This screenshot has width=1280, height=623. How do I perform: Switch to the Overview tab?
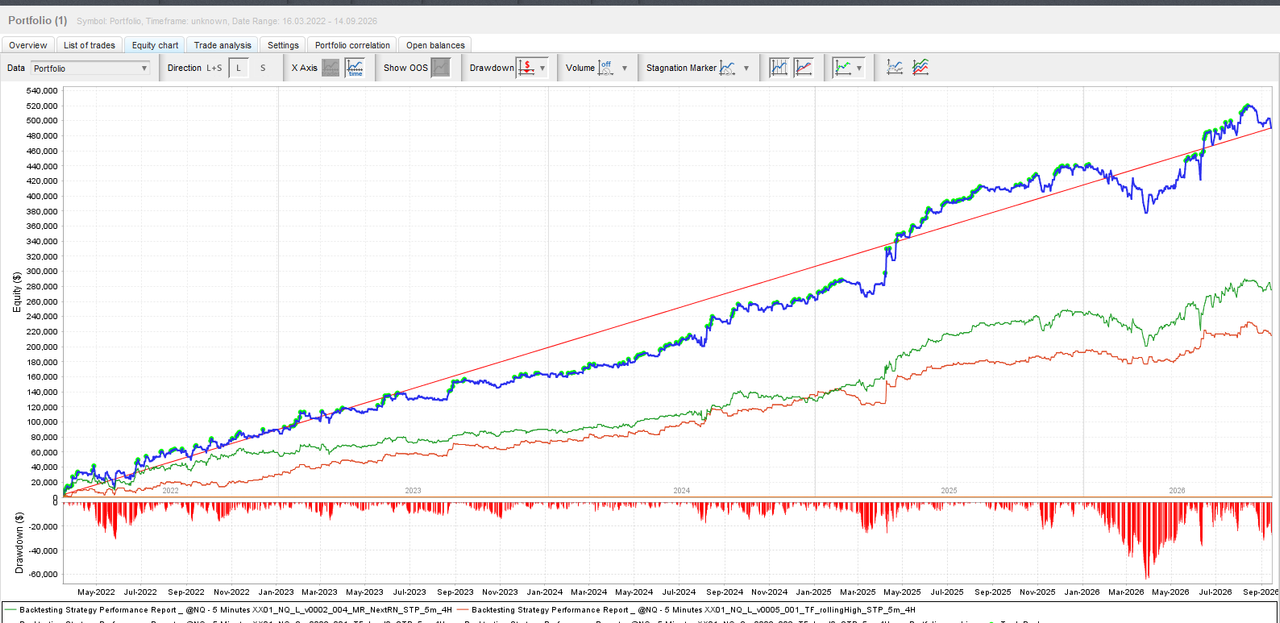28,45
